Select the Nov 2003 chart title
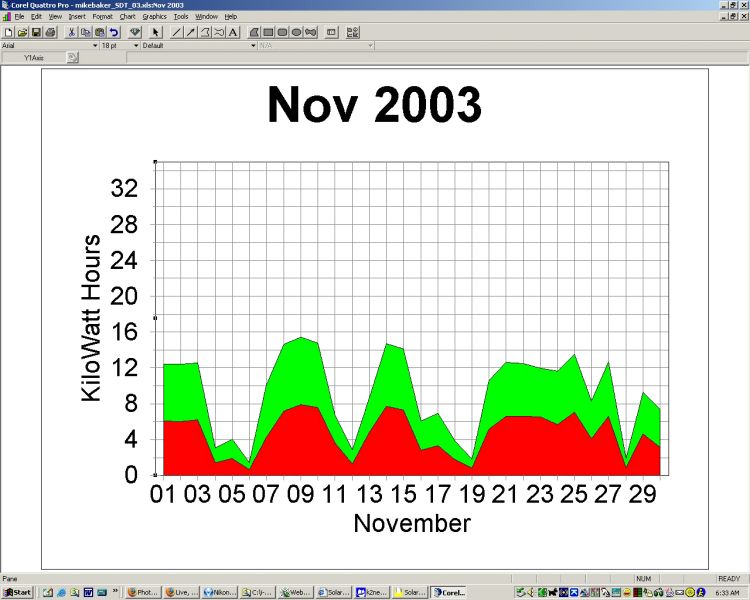Image resolution: width=750 pixels, height=600 pixels. coord(374,106)
